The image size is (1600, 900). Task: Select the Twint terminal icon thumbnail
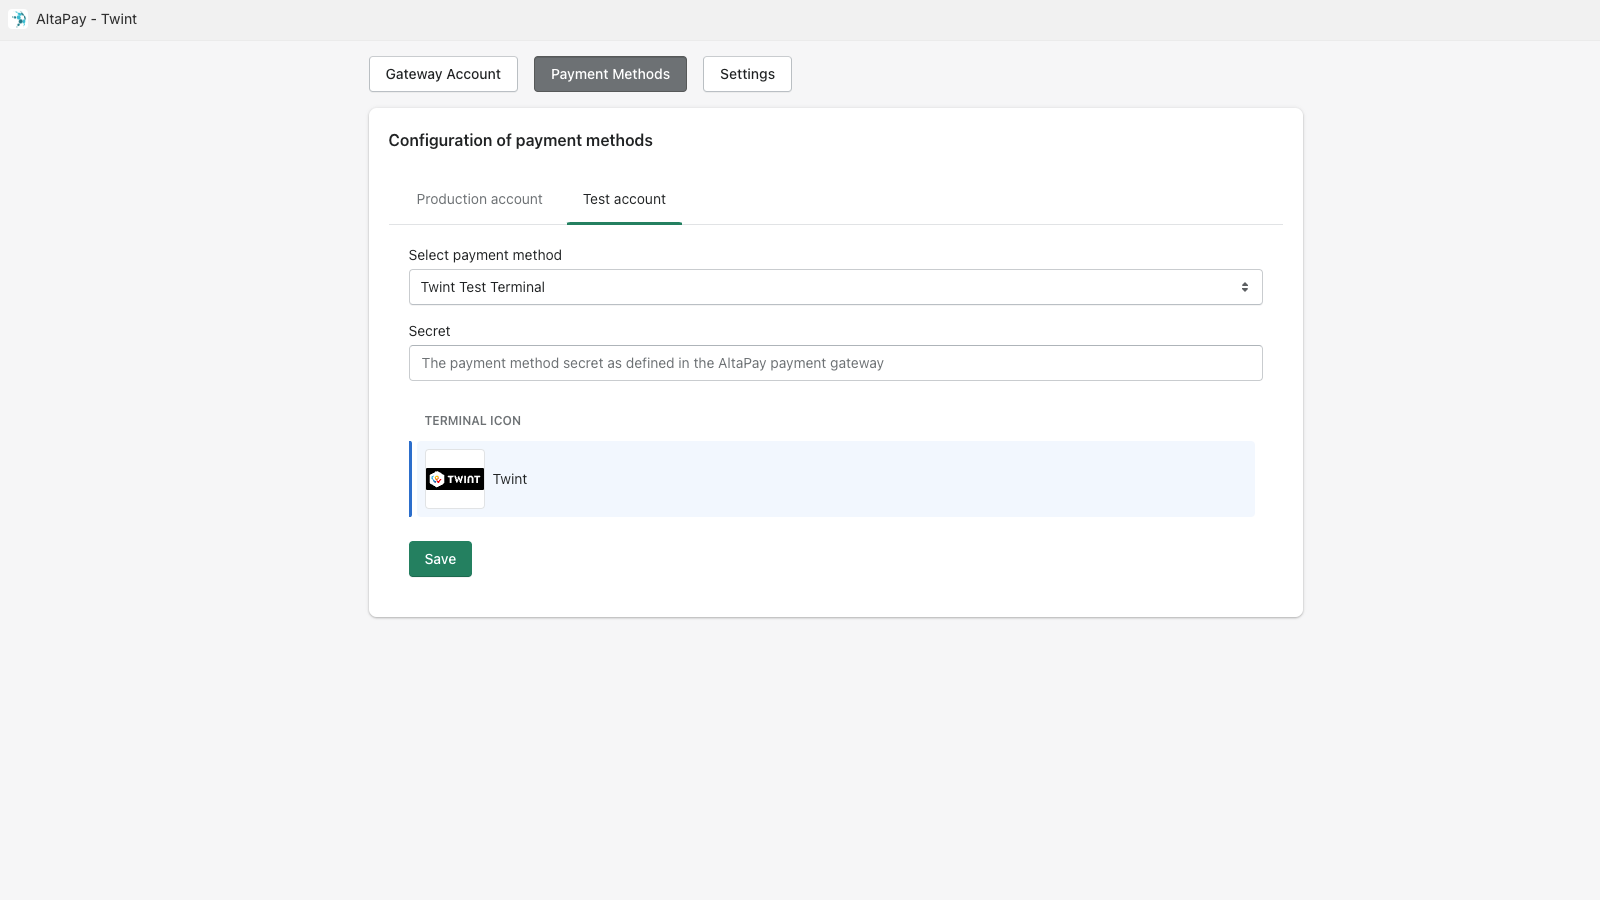pos(455,479)
